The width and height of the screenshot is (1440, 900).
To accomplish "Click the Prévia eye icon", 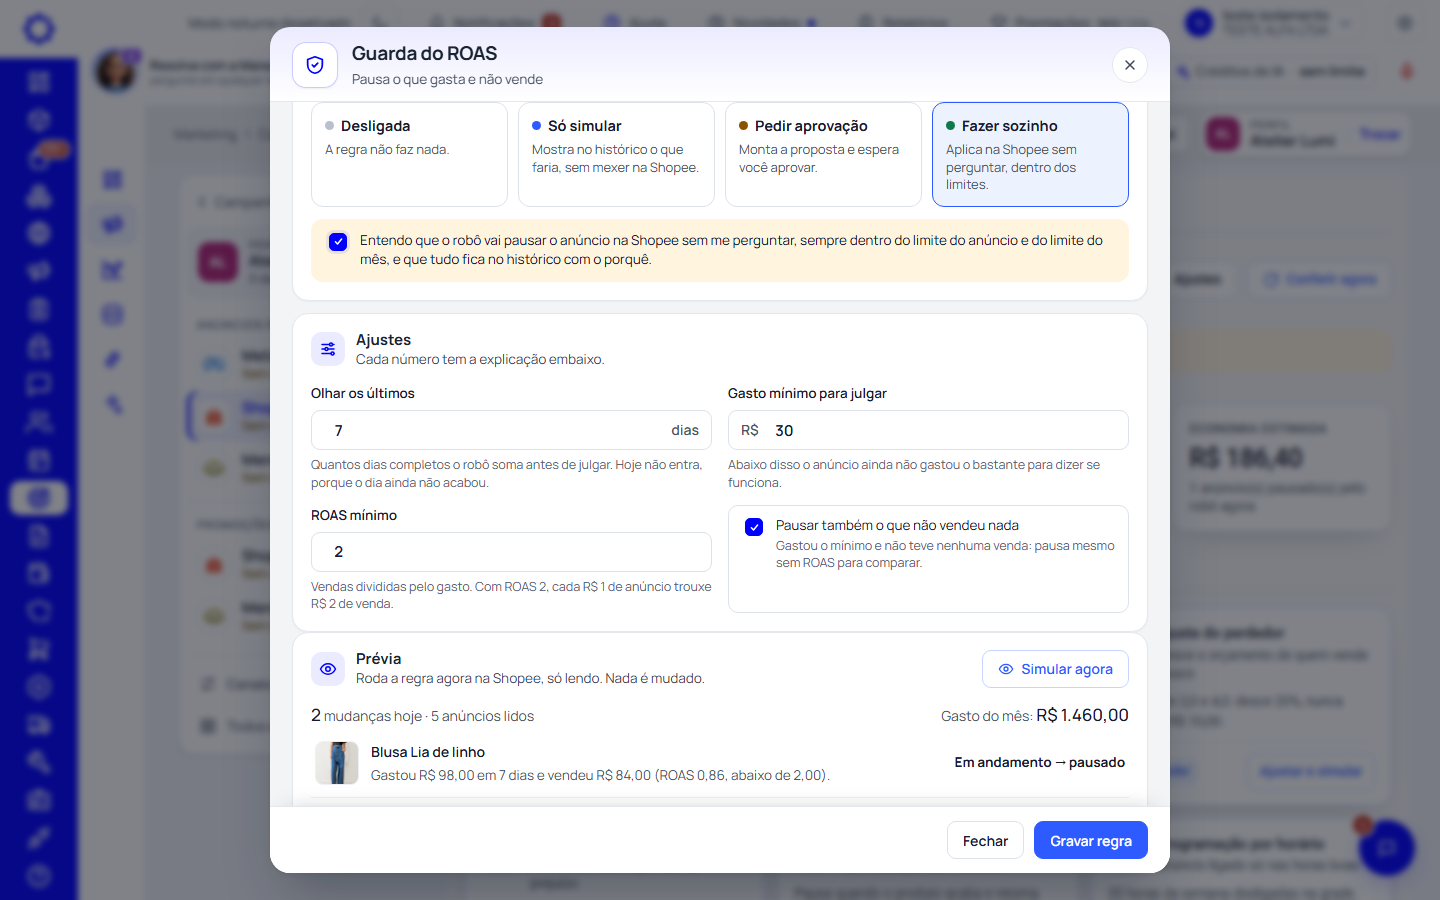I will (328, 669).
